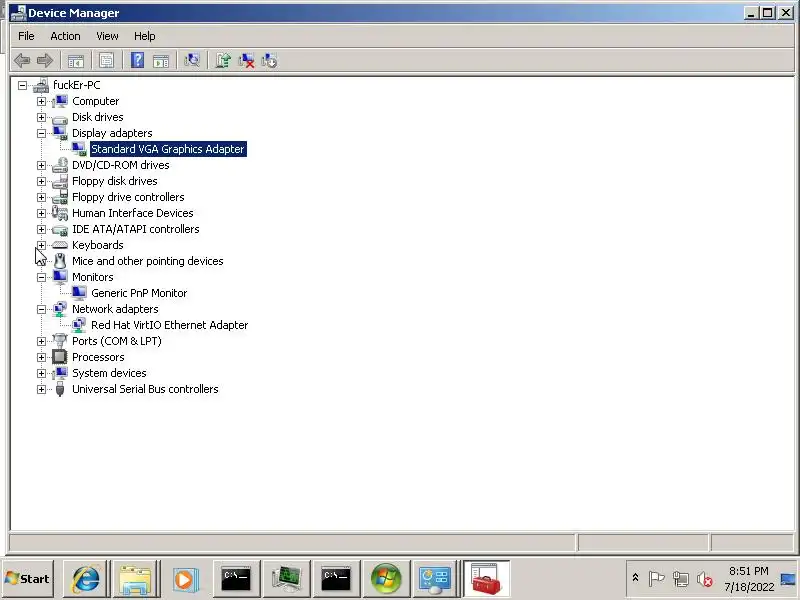Click the blue Help question mark icon

click(137, 61)
